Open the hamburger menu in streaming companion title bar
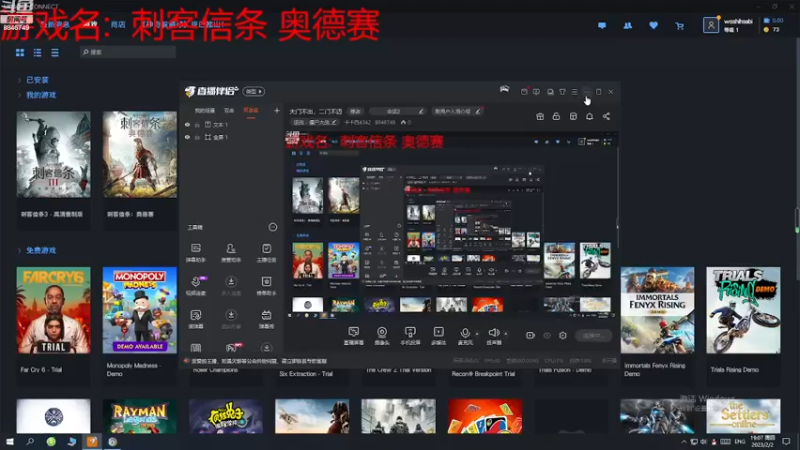This screenshot has height=450, width=800. (x=574, y=92)
